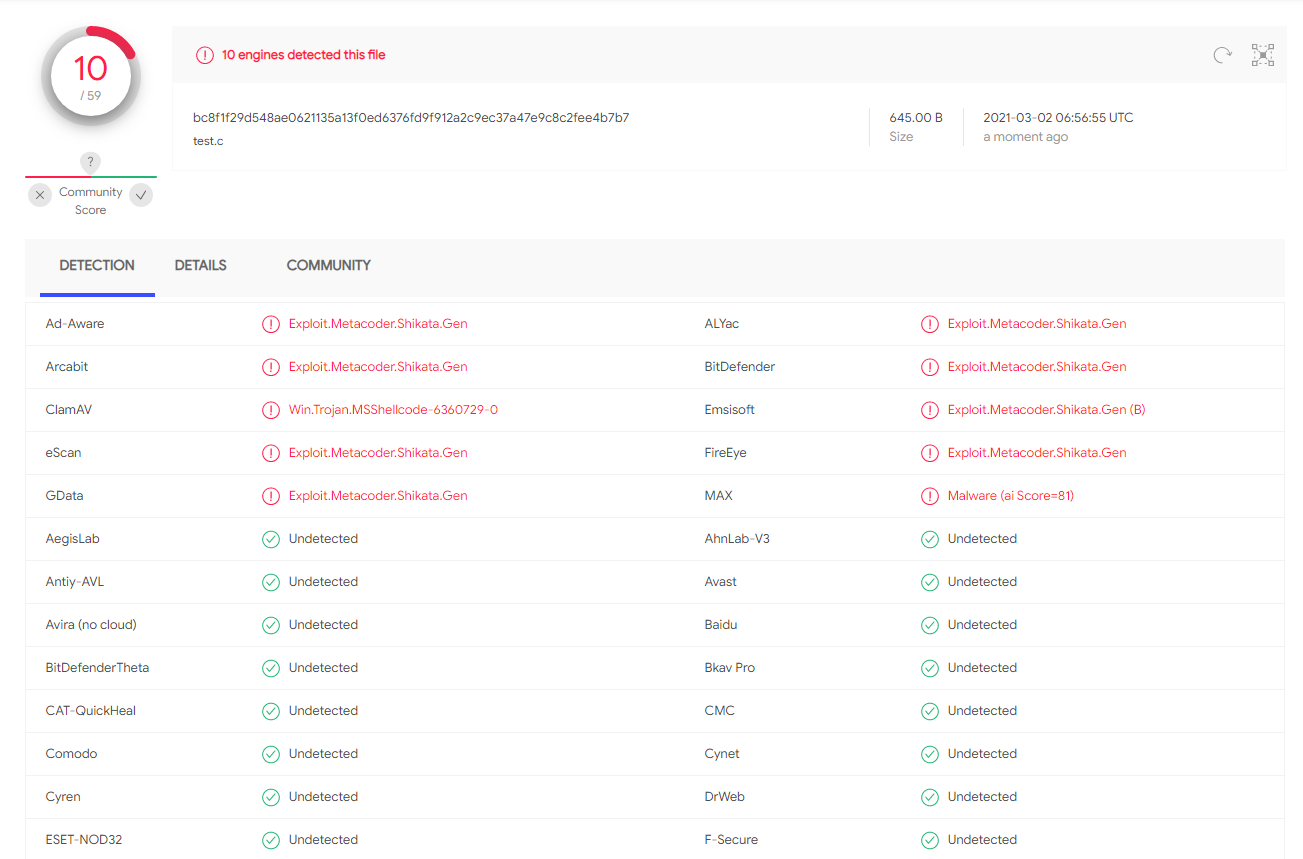Vote malicious with the X community button
Image resolution: width=1303 pixels, height=859 pixels.
pos(39,195)
